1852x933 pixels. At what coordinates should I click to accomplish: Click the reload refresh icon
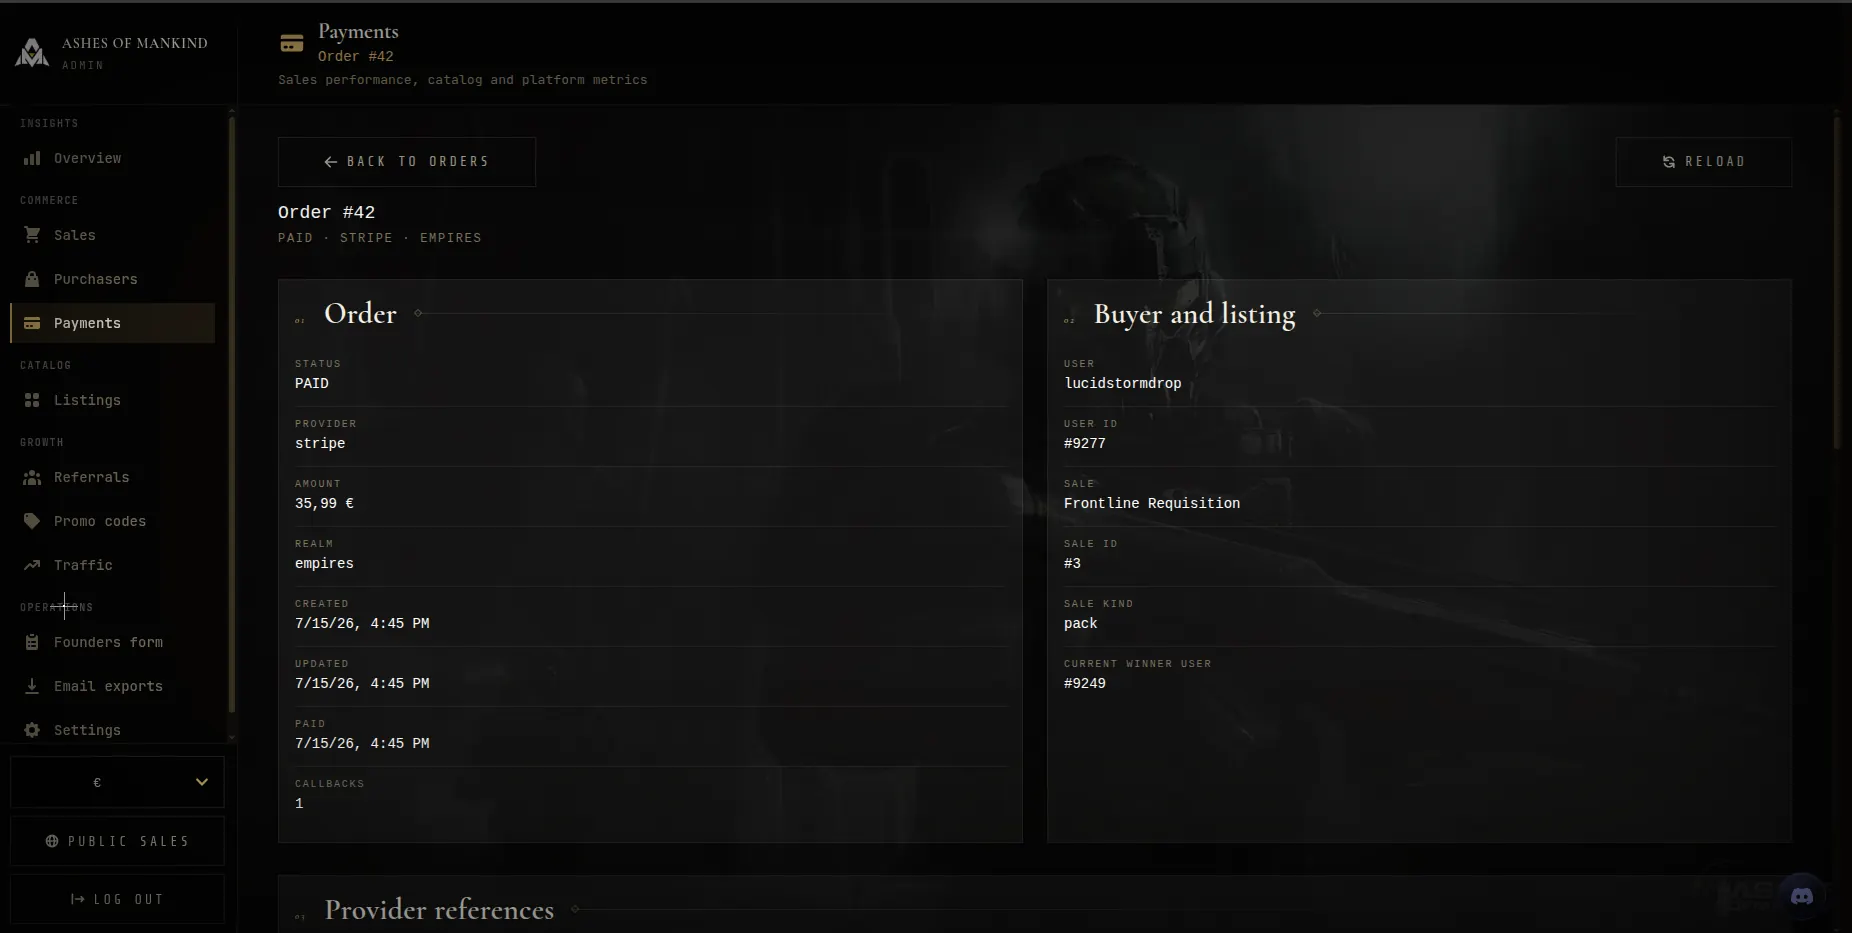pyautogui.click(x=1669, y=162)
